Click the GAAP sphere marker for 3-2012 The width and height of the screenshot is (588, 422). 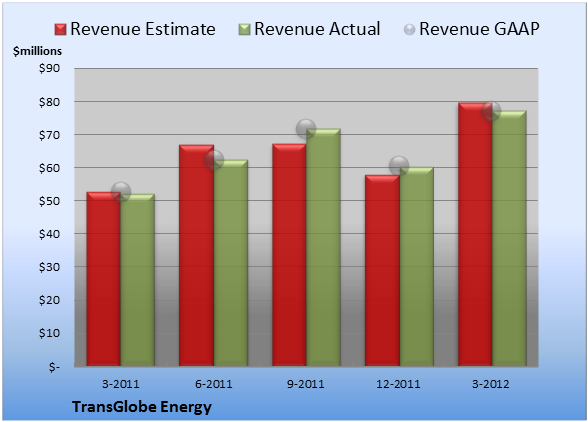tap(491, 111)
